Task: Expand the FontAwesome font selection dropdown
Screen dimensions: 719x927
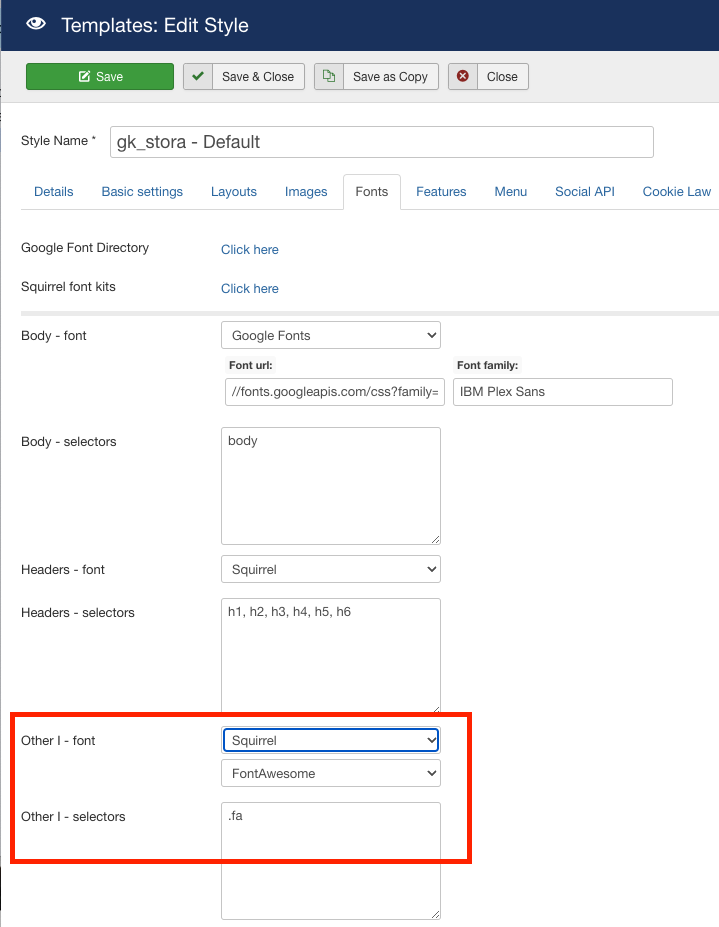Action: [330, 773]
